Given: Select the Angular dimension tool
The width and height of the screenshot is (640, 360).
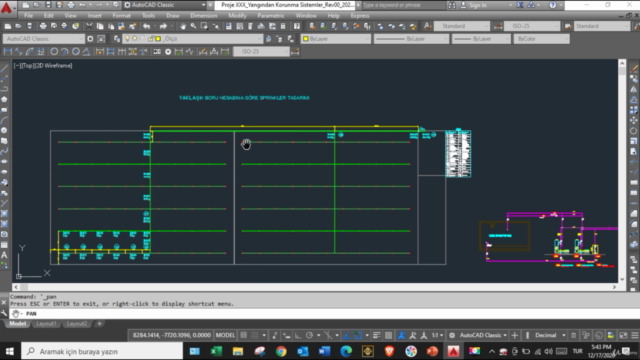Looking at the screenshot, I should (x=87, y=51).
